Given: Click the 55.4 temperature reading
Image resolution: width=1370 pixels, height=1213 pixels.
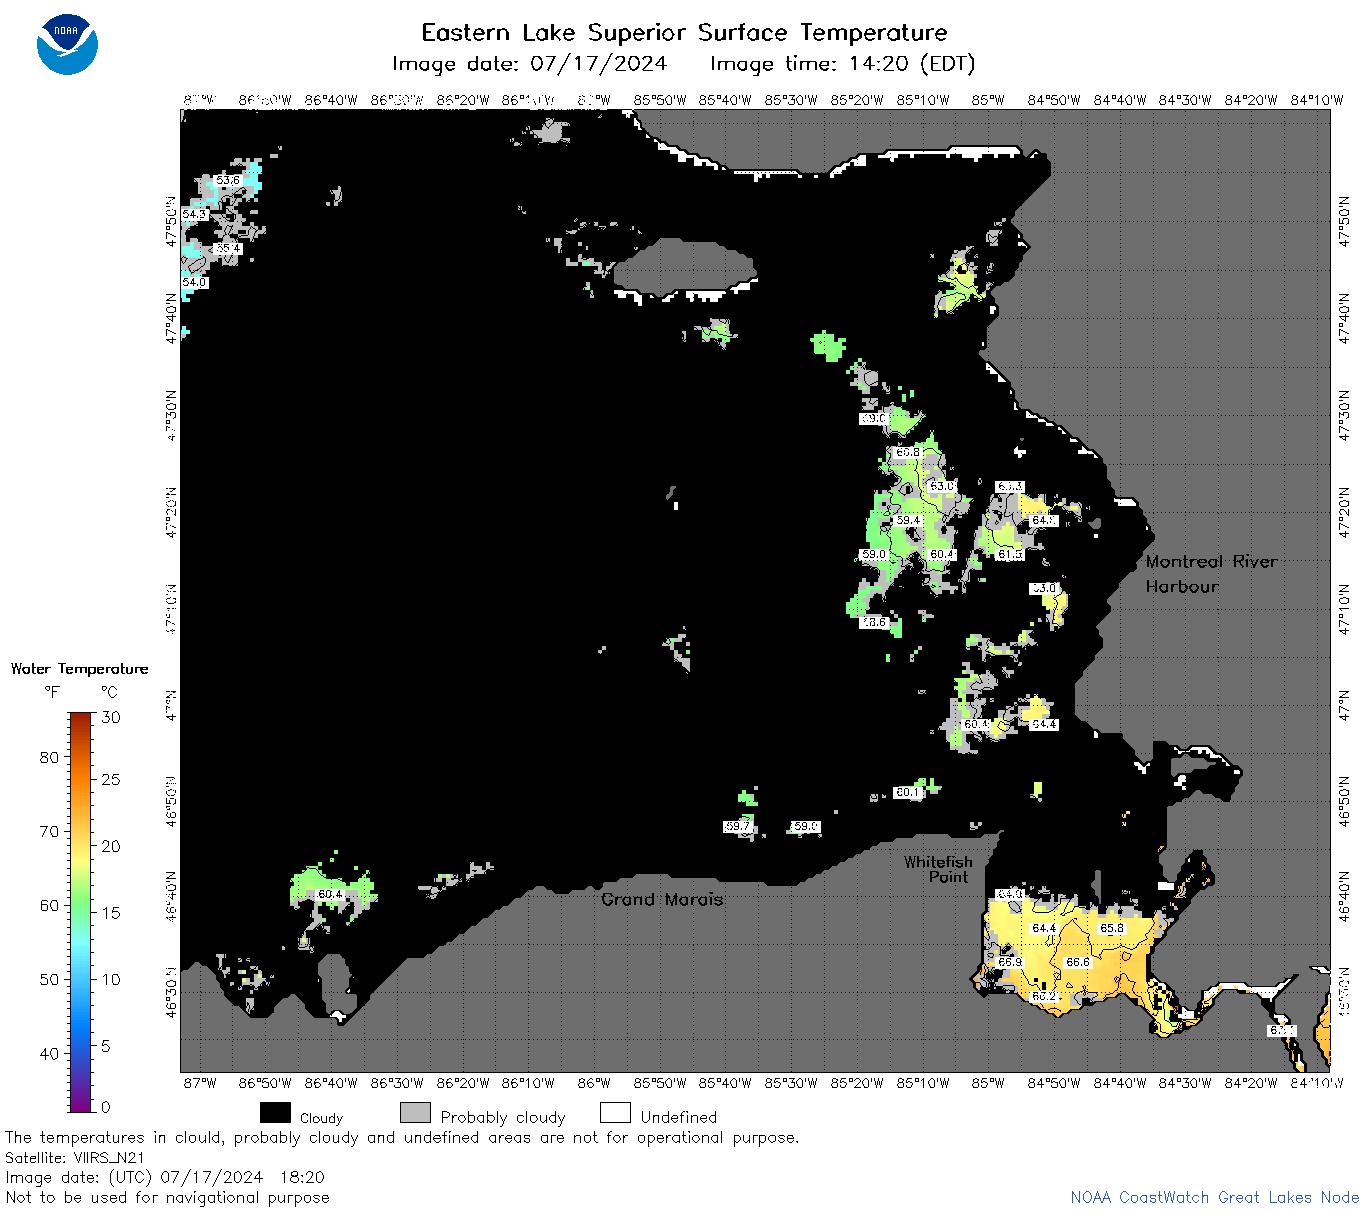Looking at the screenshot, I should point(228,248).
